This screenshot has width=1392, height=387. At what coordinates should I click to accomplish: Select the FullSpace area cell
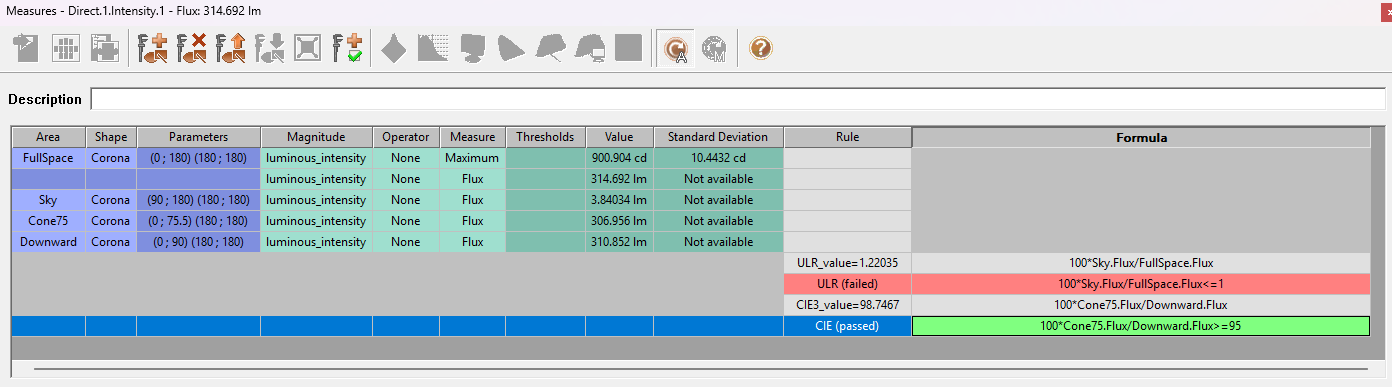coord(48,158)
